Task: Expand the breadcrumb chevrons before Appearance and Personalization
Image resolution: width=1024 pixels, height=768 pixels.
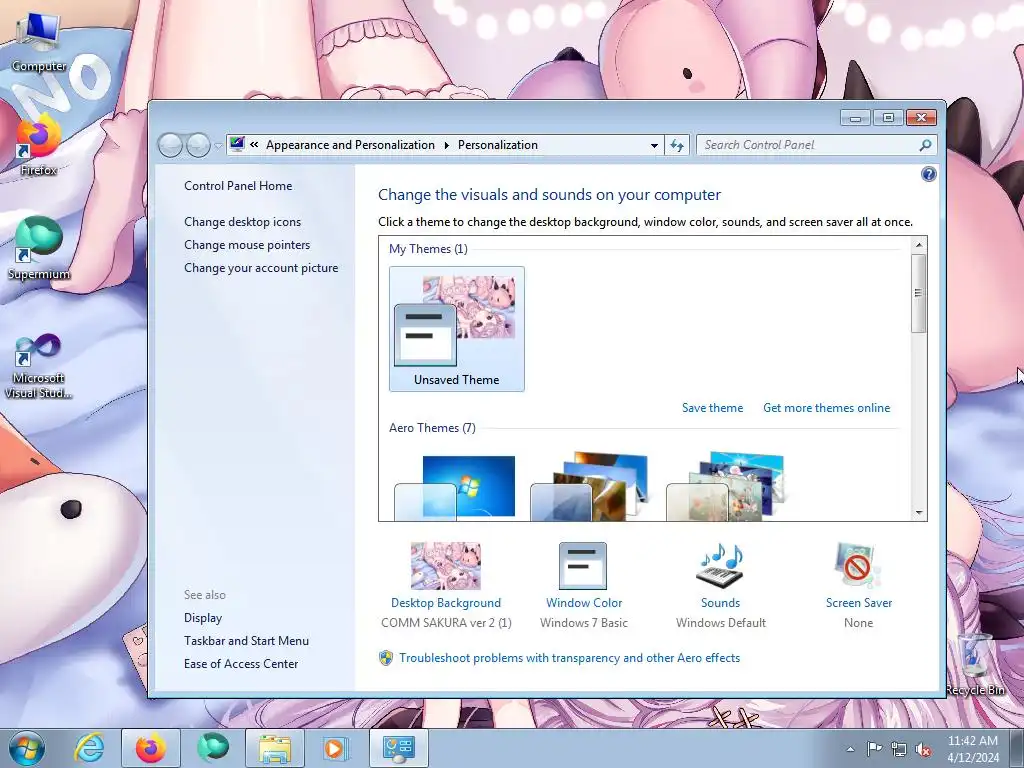Action: click(x=254, y=144)
